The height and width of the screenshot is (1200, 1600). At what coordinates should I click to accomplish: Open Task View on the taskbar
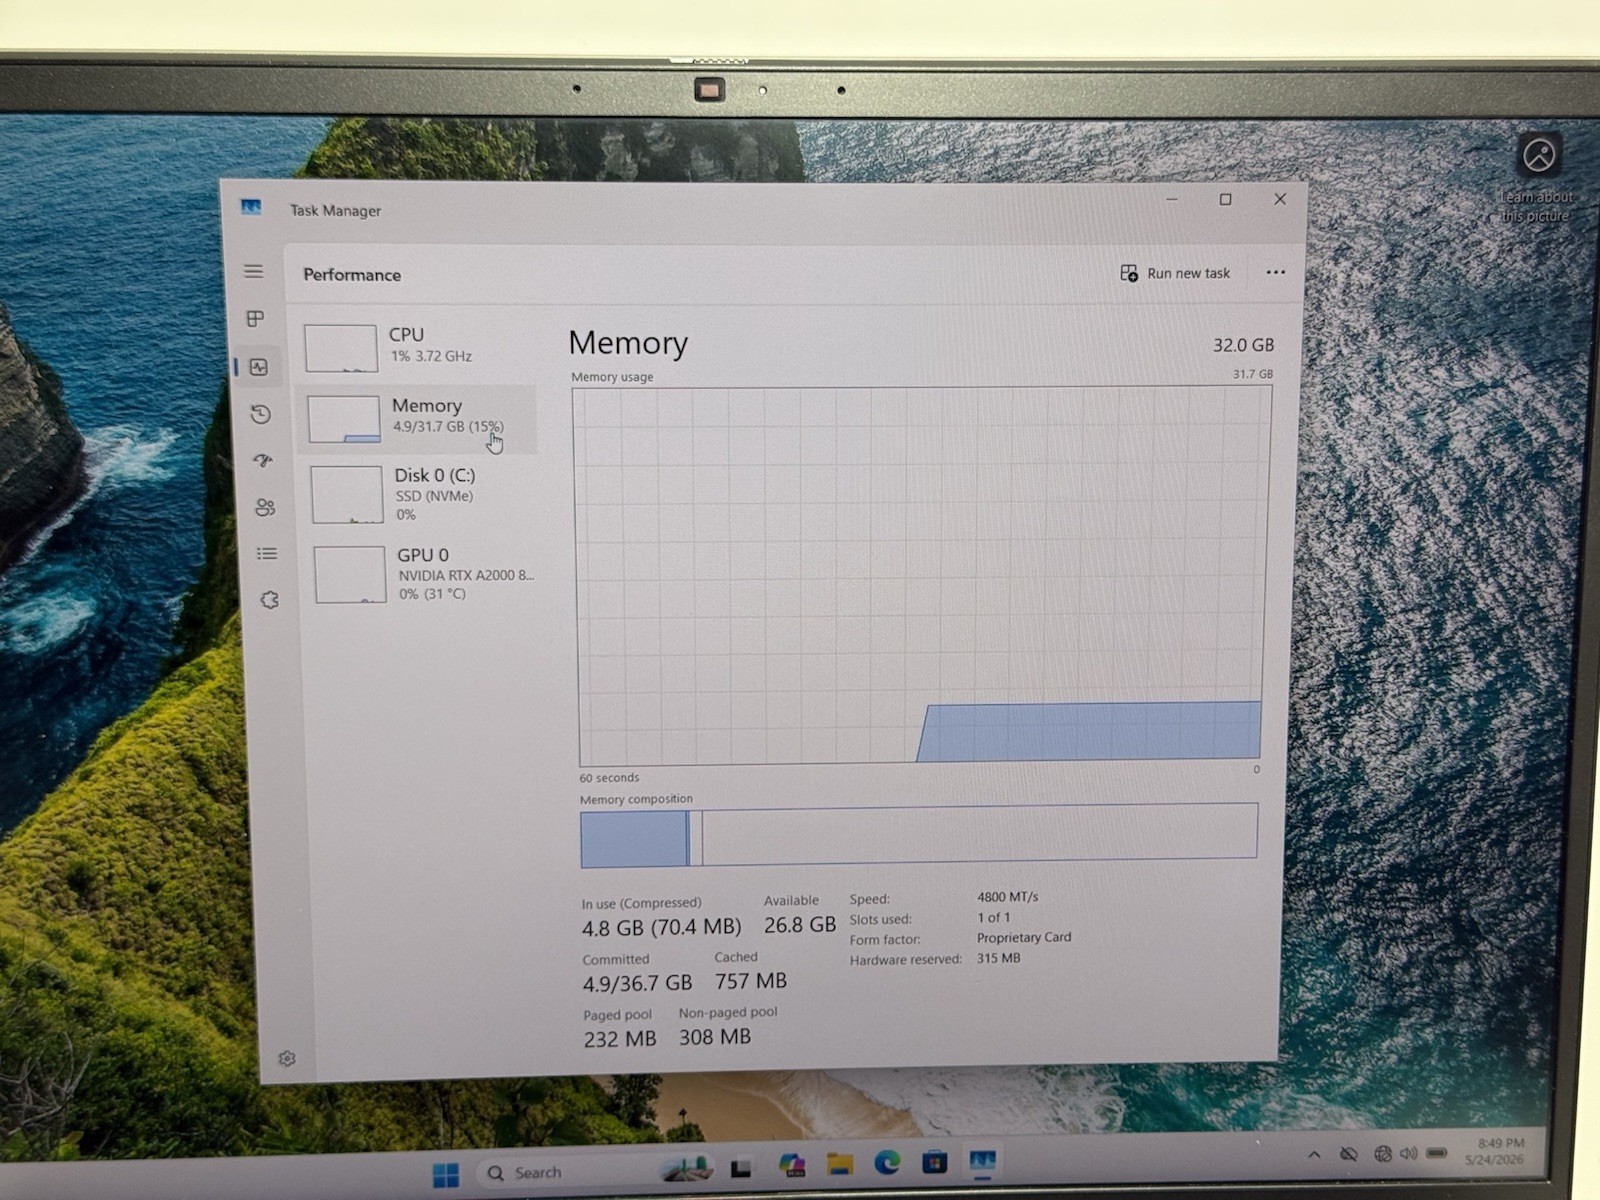pos(741,1168)
